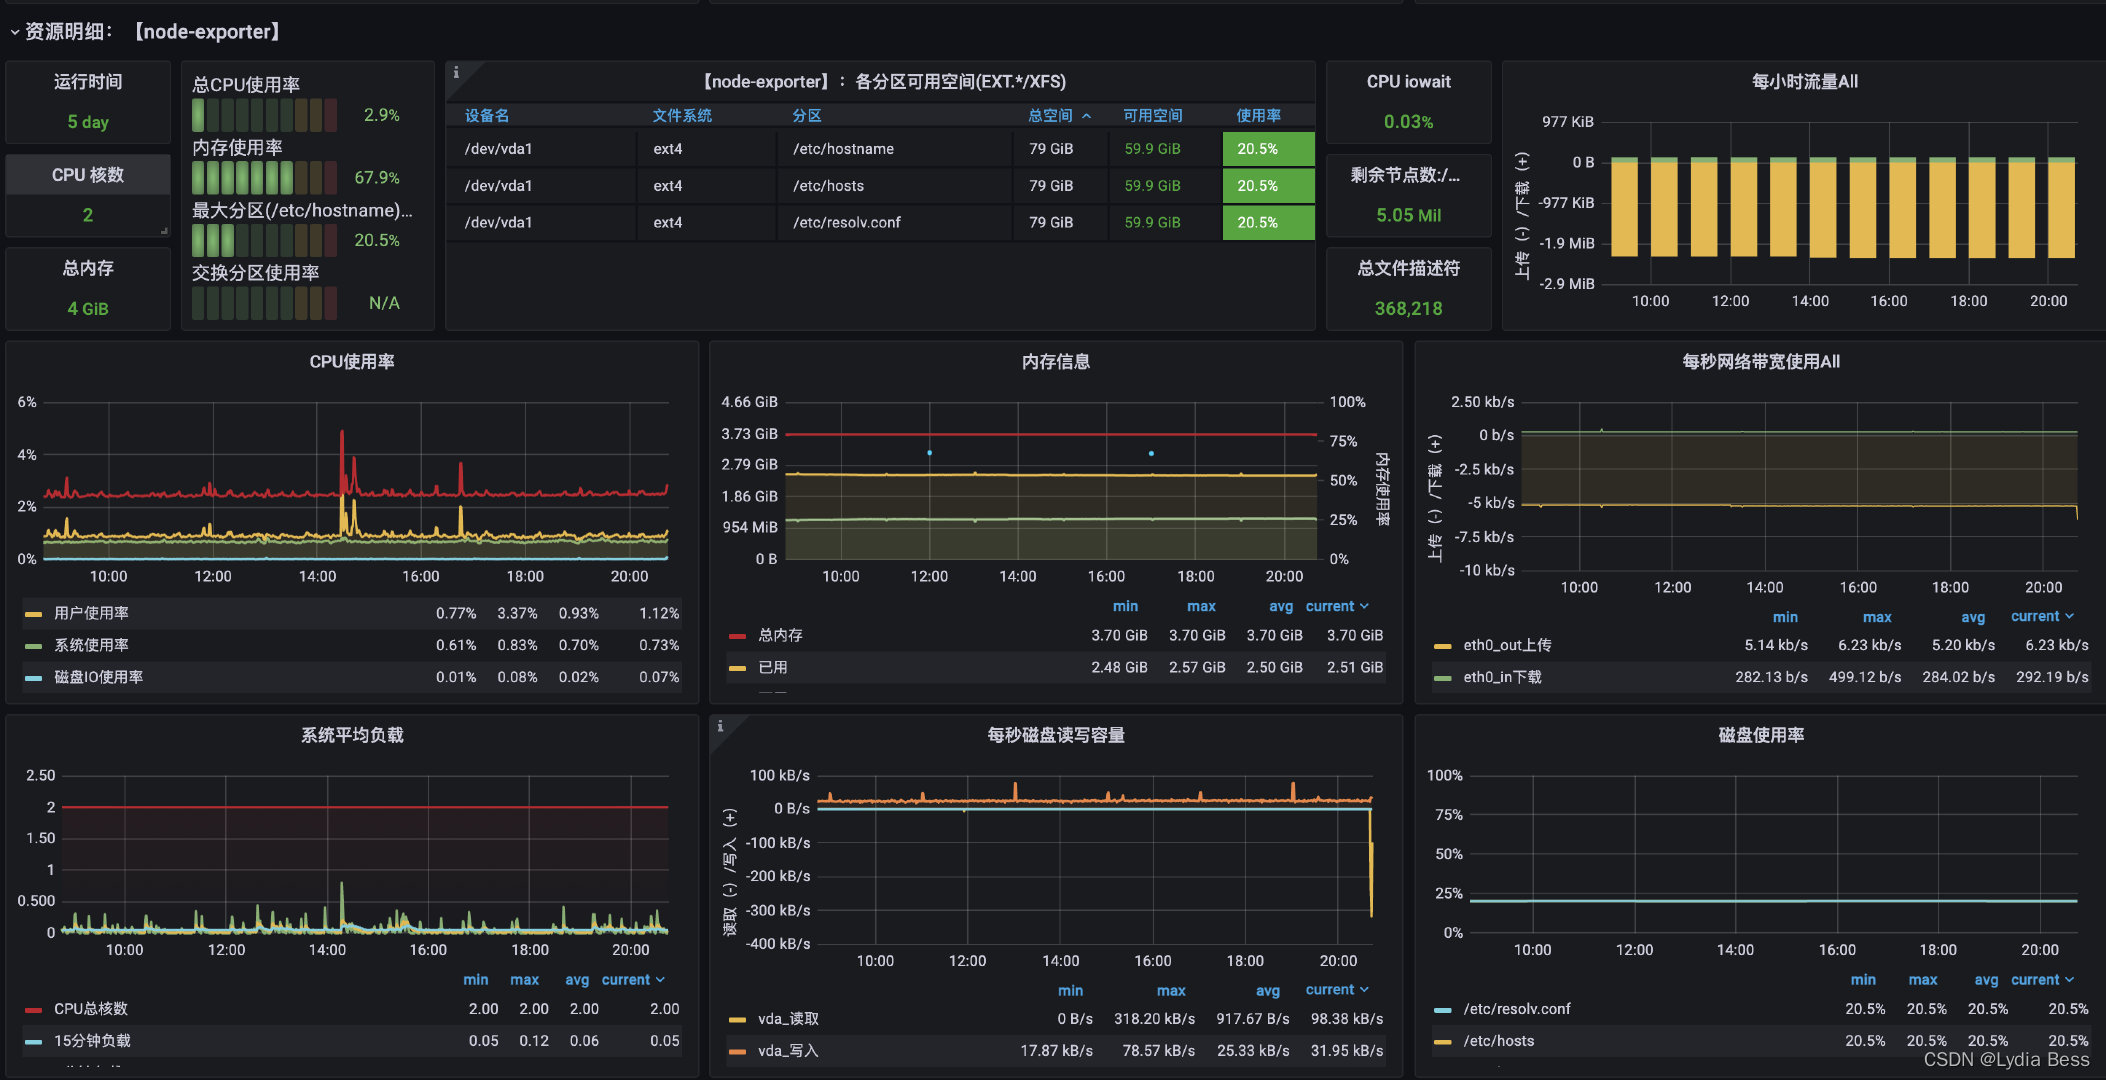Open info icon on disk read/write panel
The width and height of the screenshot is (2106, 1080).
click(x=720, y=726)
